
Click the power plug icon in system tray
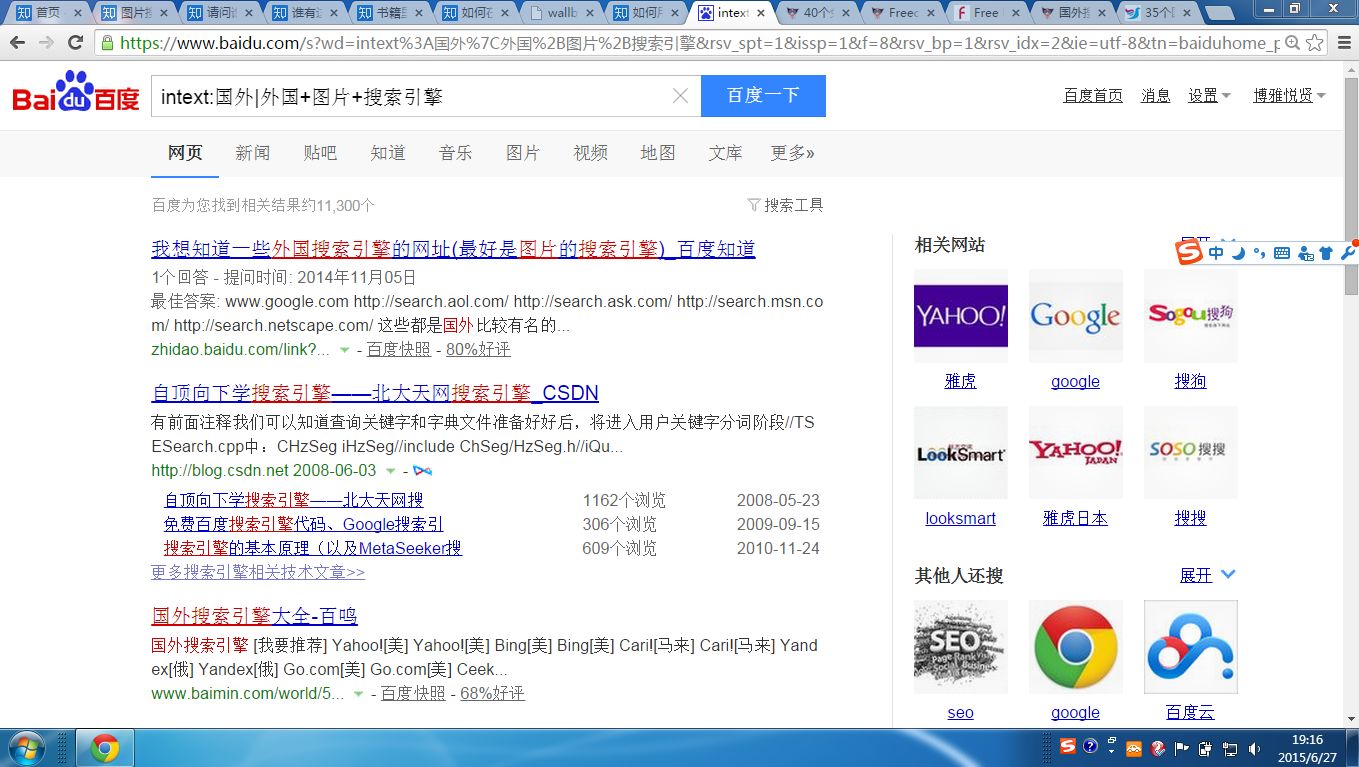(1205, 748)
